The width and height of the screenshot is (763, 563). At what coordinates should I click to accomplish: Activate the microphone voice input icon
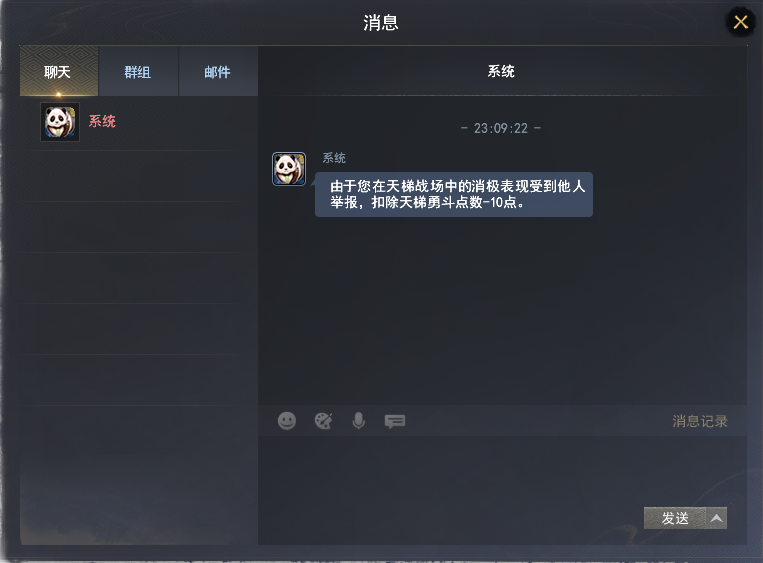point(359,421)
